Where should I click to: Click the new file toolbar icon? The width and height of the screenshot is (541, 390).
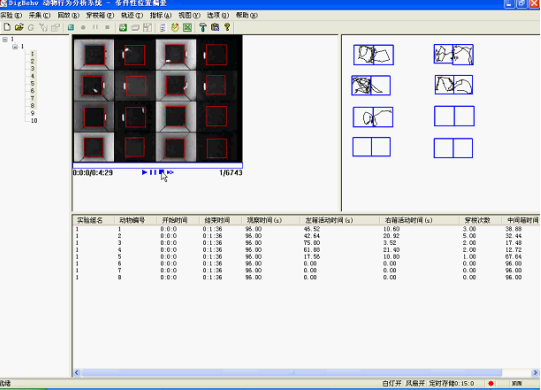[7, 27]
